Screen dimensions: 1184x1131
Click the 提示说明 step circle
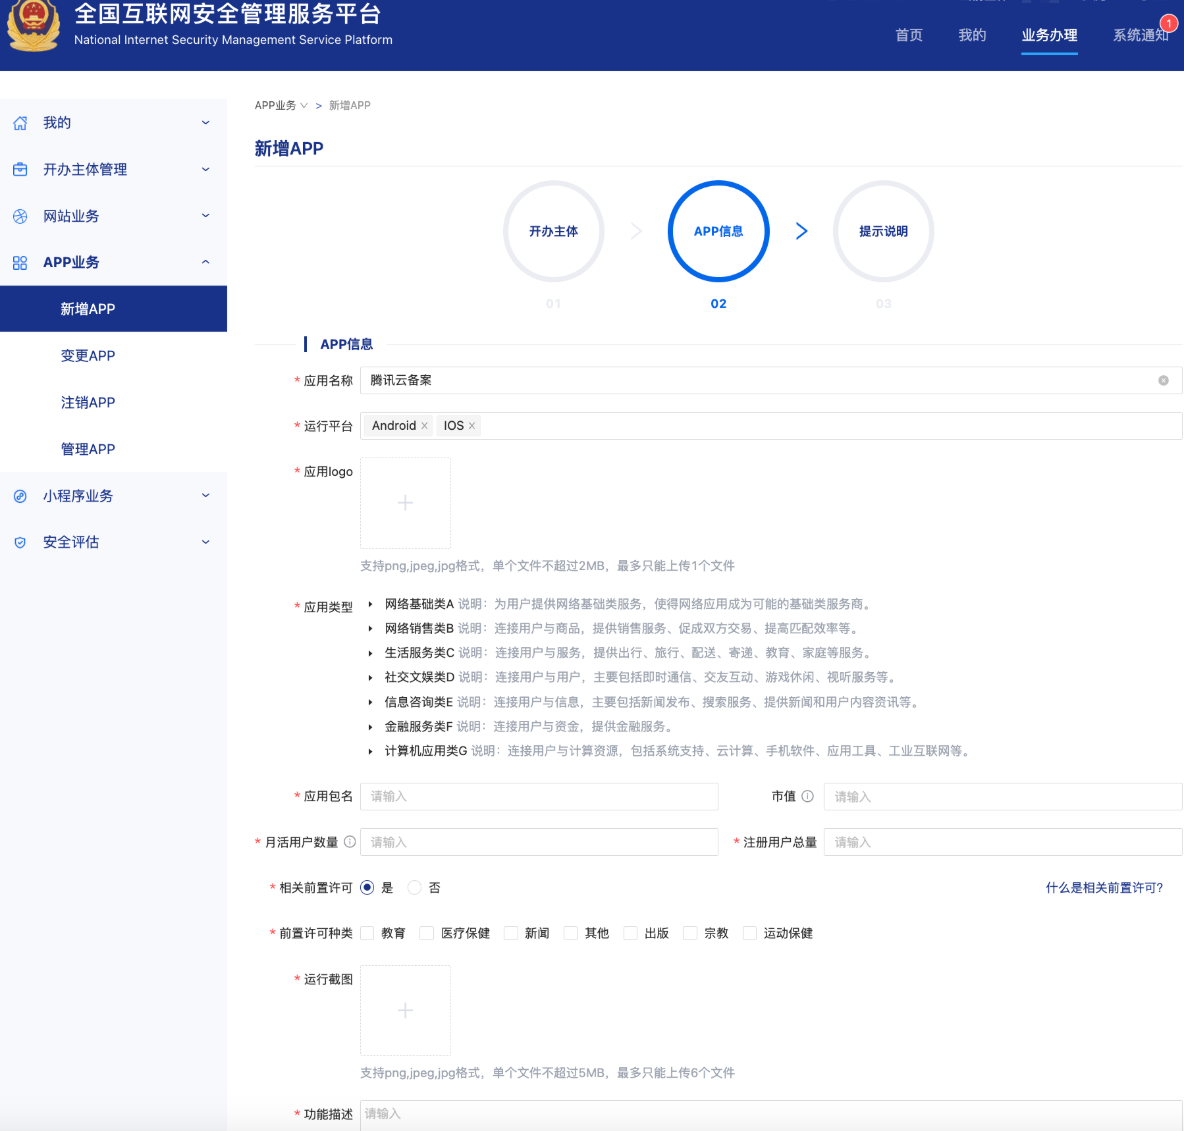coord(883,231)
